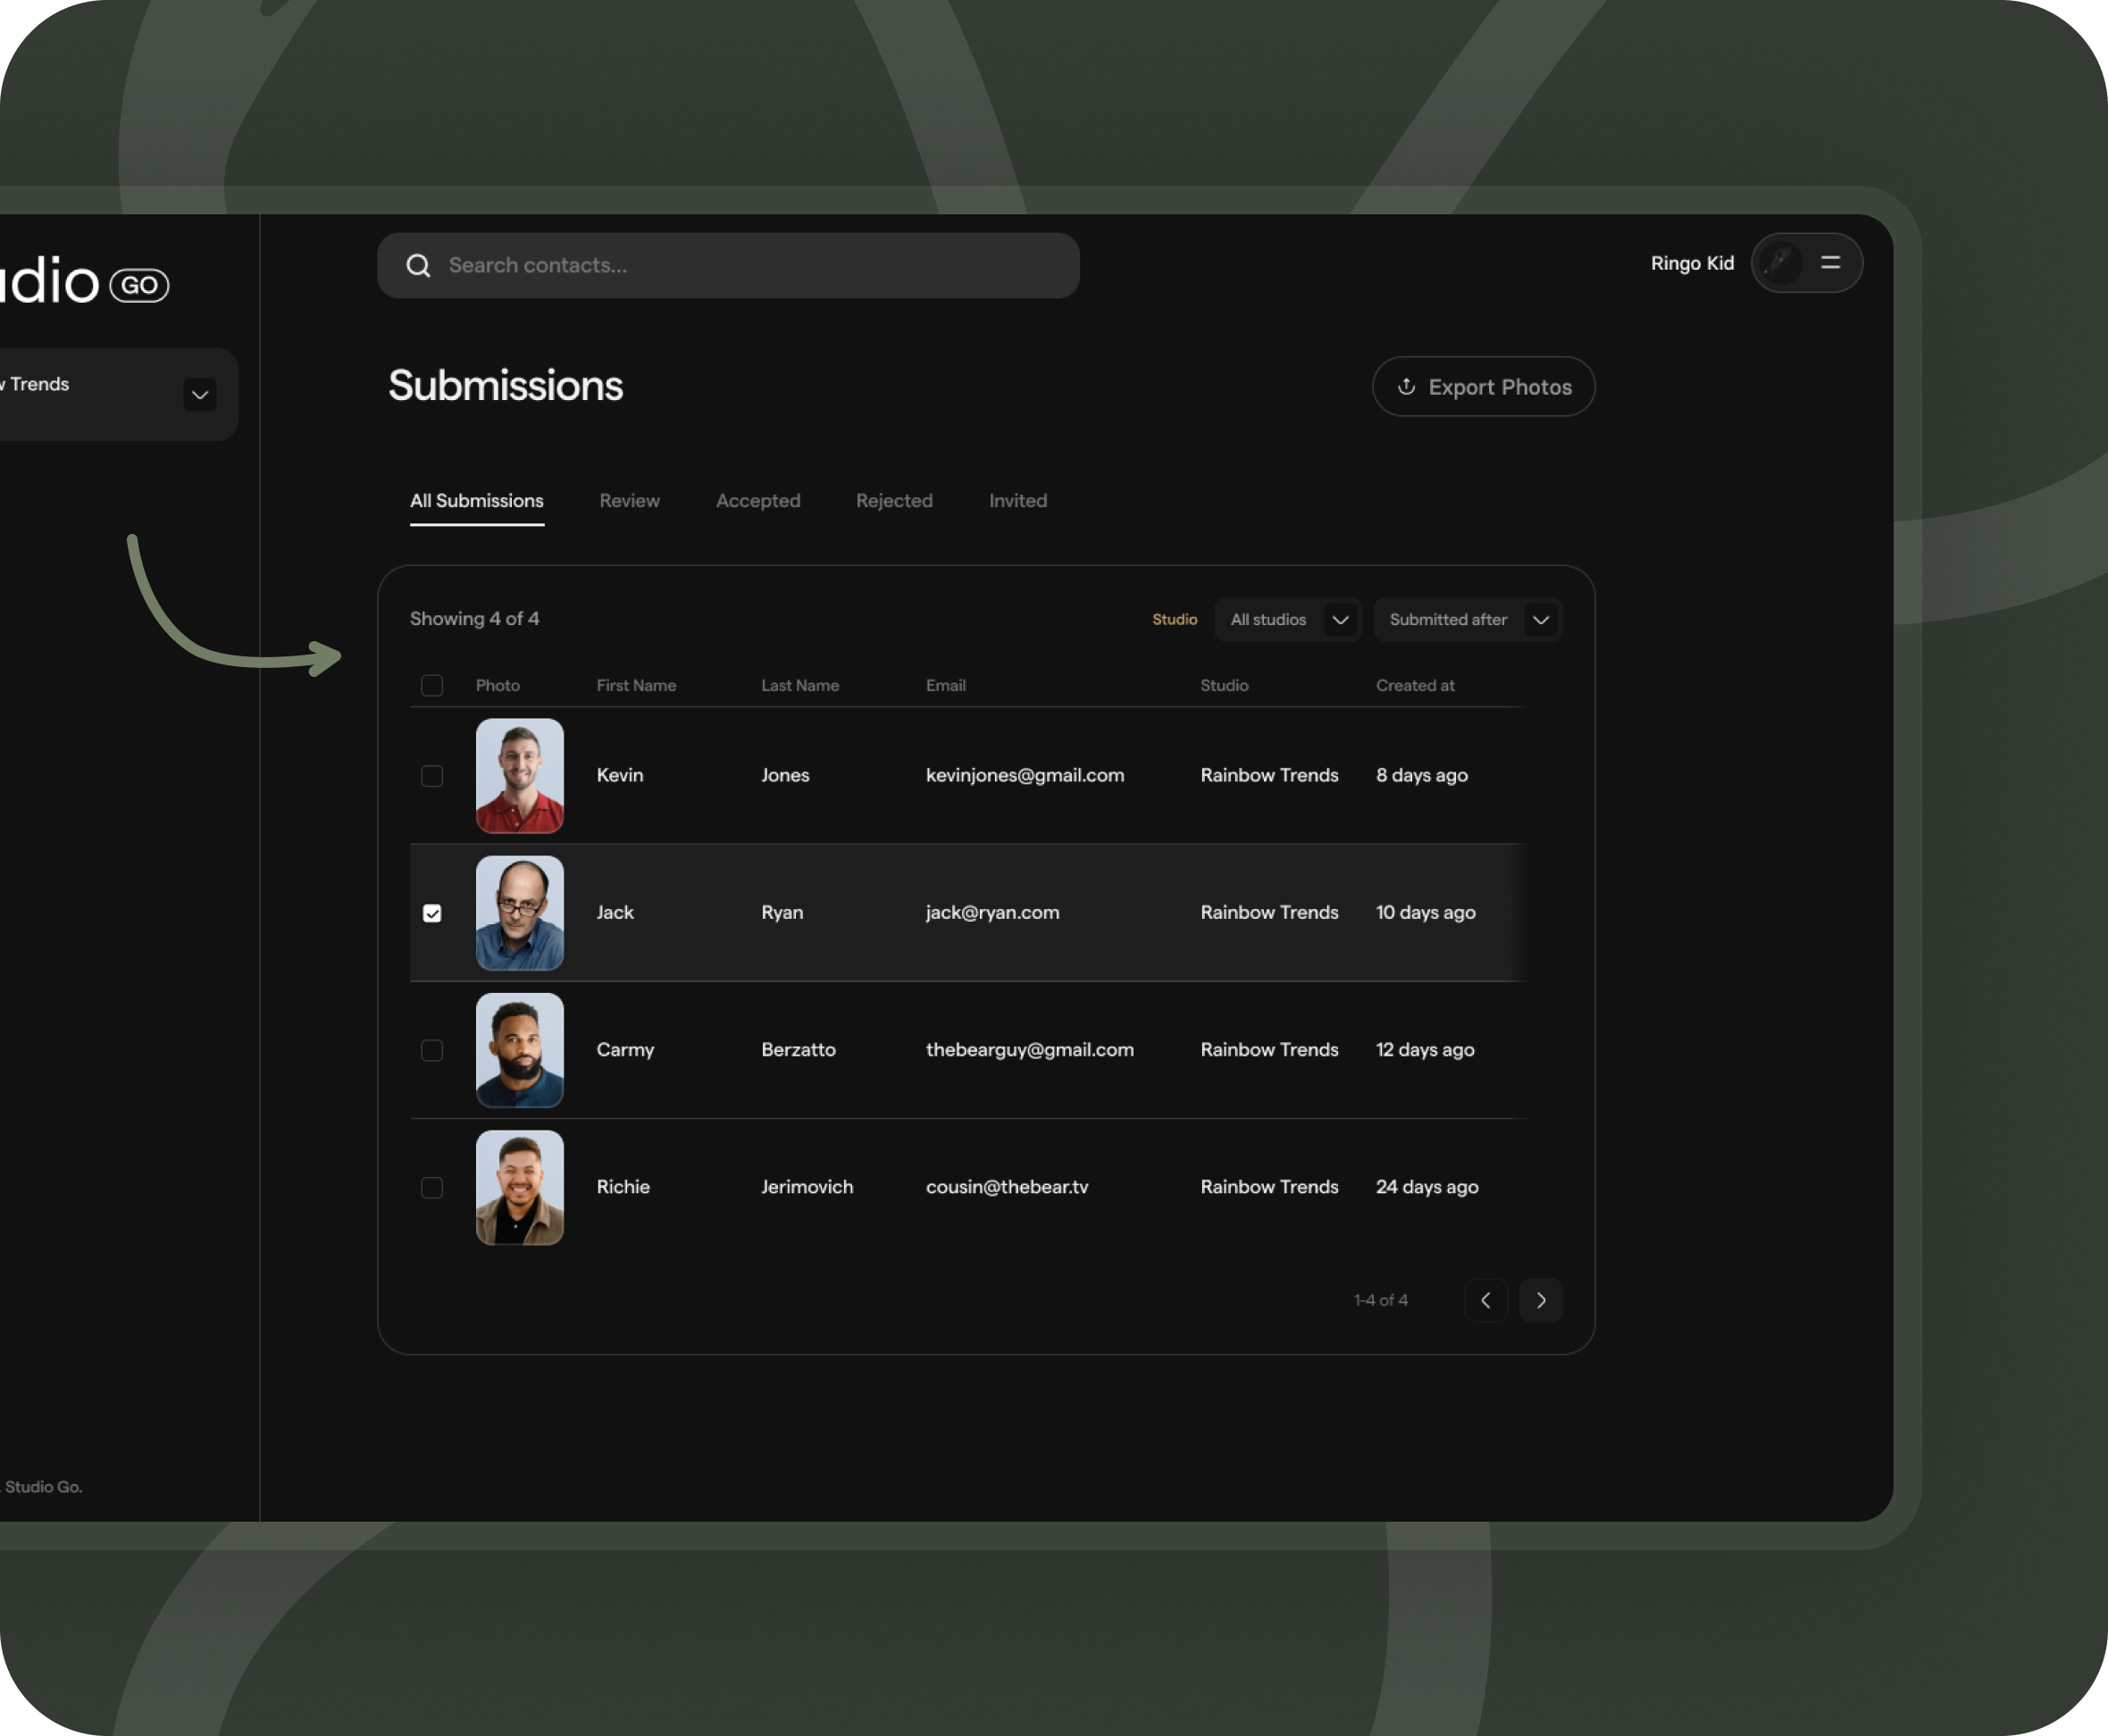Click the Export Photos button
Image resolution: width=2108 pixels, height=1736 pixels.
tap(1483, 387)
